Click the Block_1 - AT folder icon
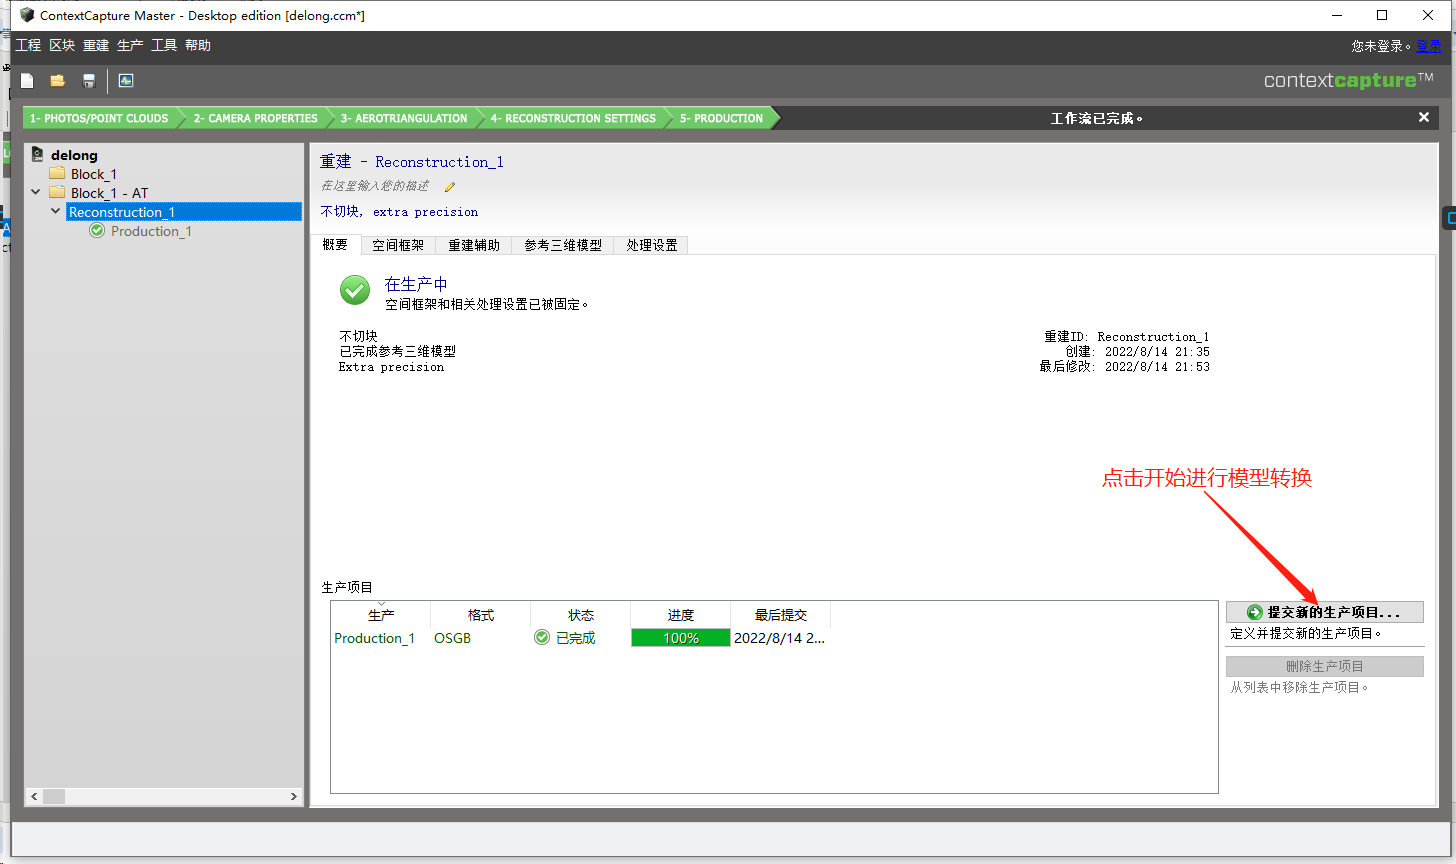Image resolution: width=1456 pixels, height=864 pixels. 57,193
